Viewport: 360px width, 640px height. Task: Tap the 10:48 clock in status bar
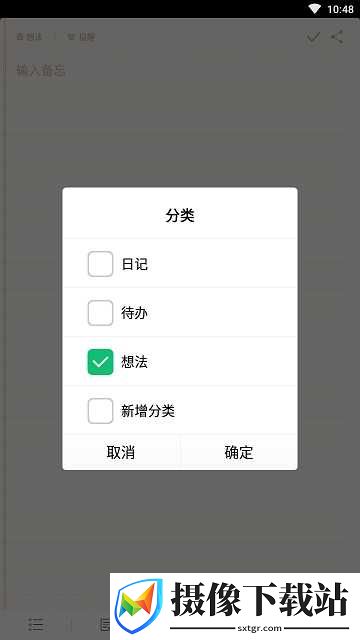click(340, 9)
